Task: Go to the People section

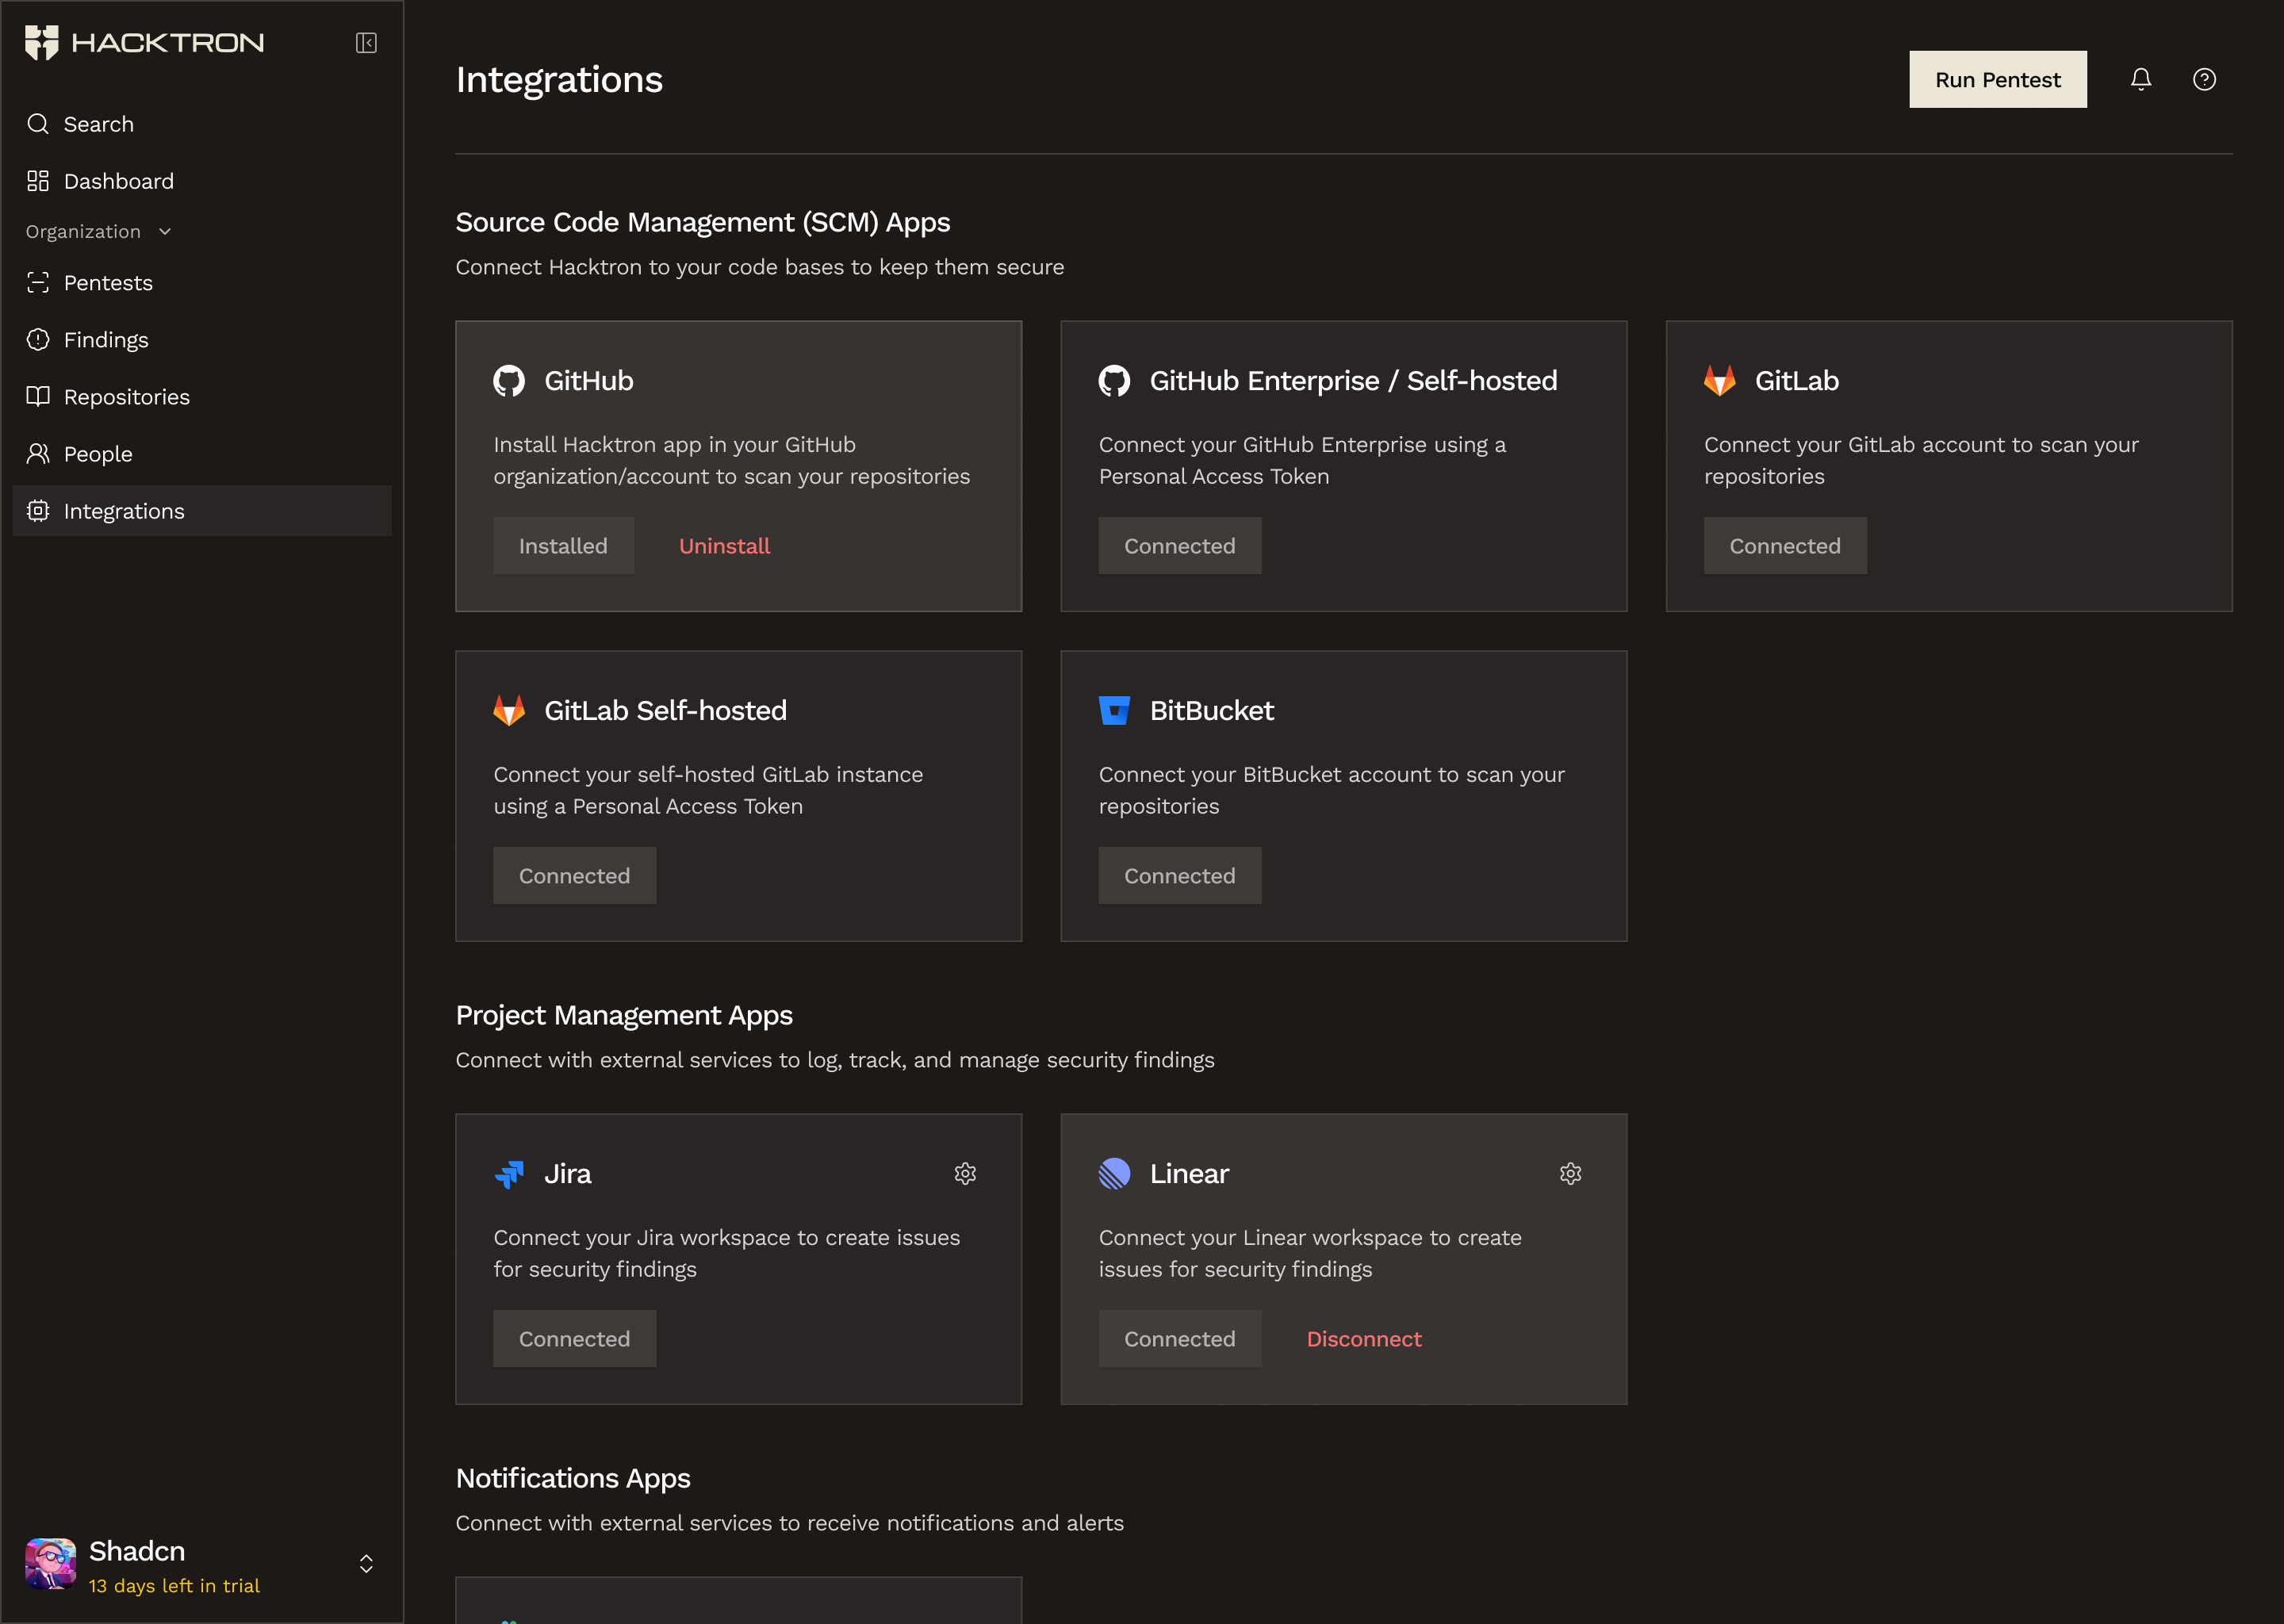Action: click(x=97, y=453)
